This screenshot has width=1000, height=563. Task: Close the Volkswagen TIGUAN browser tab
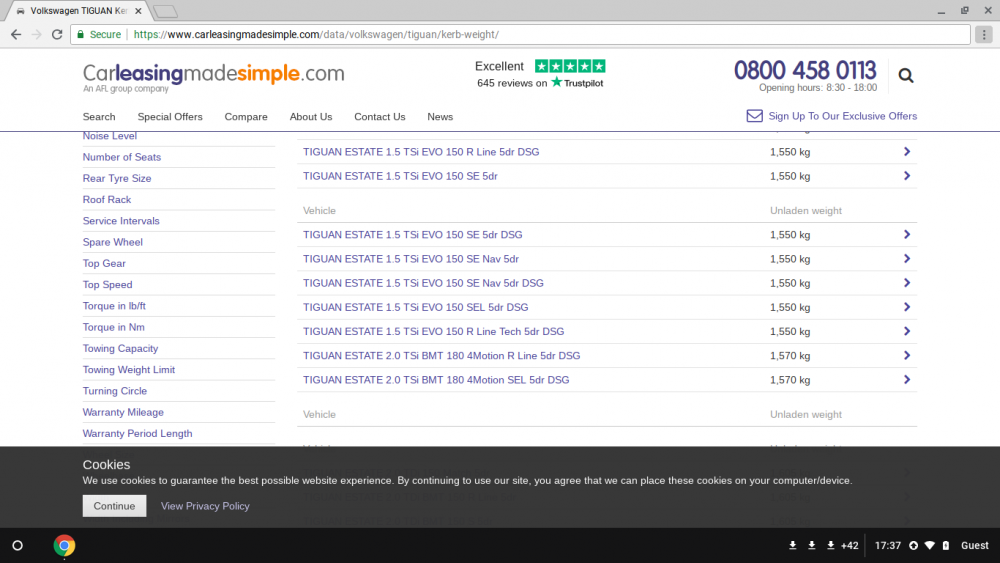point(138,11)
